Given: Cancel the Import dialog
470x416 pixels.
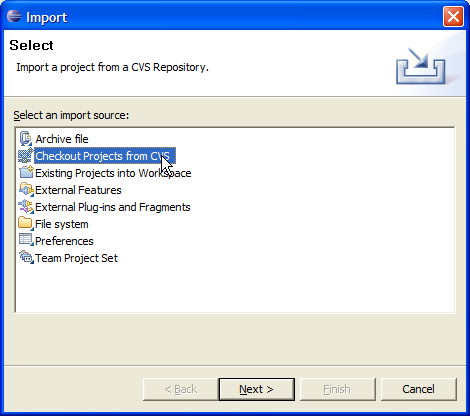Looking at the screenshot, I should coord(419,389).
